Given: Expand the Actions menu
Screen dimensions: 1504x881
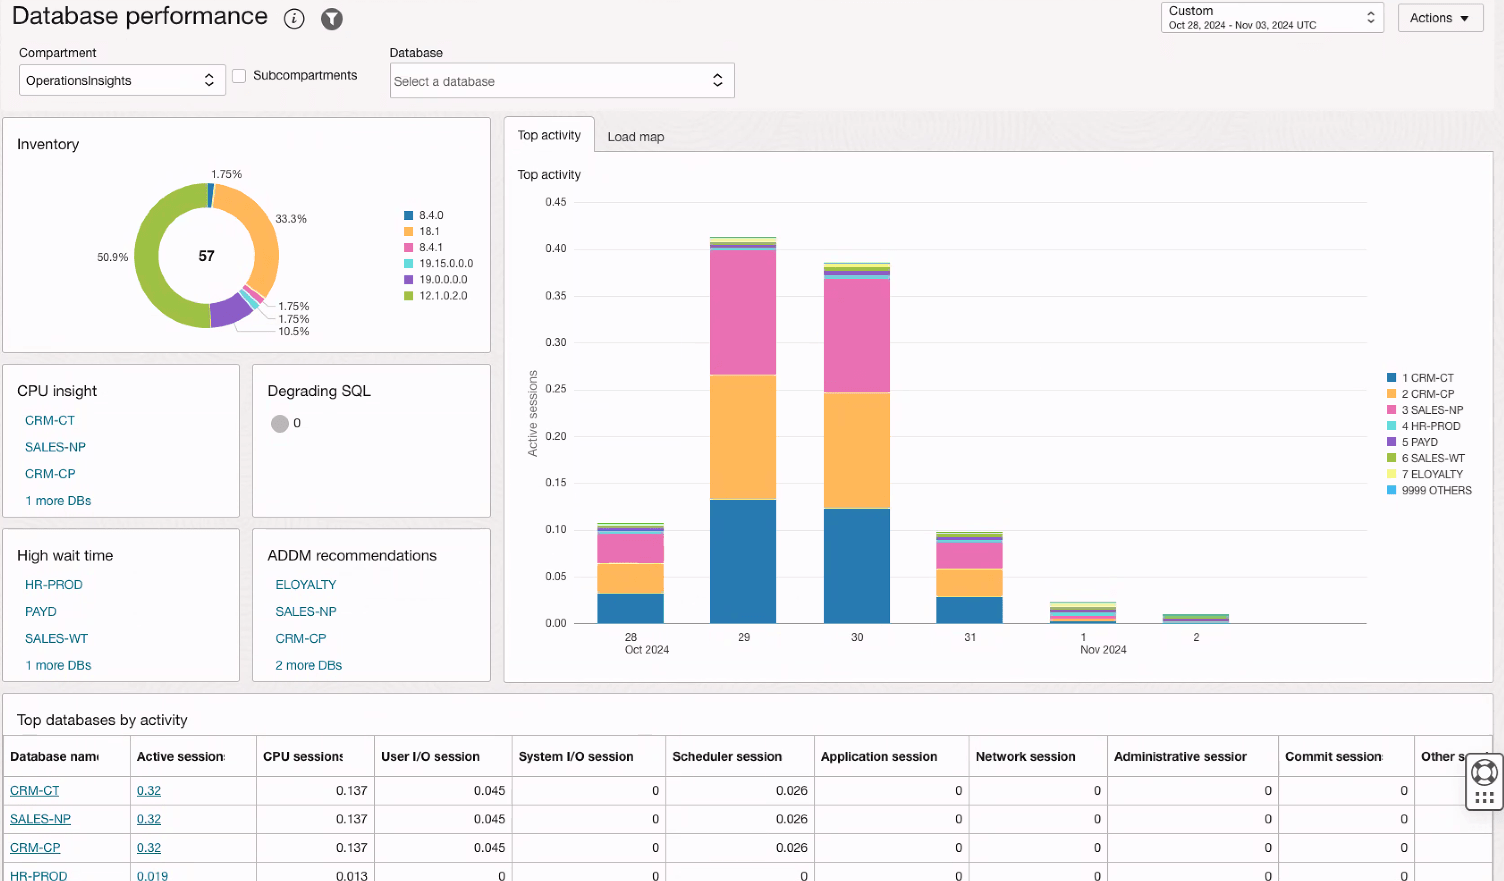Looking at the screenshot, I should 1440,17.
